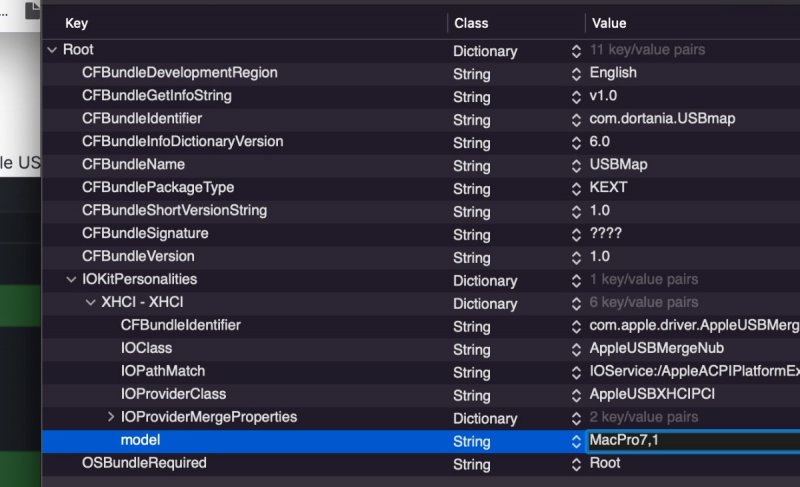Click the Value column header
Viewport: 800px width, 487px height.
pyautogui.click(x=610, y=22)
